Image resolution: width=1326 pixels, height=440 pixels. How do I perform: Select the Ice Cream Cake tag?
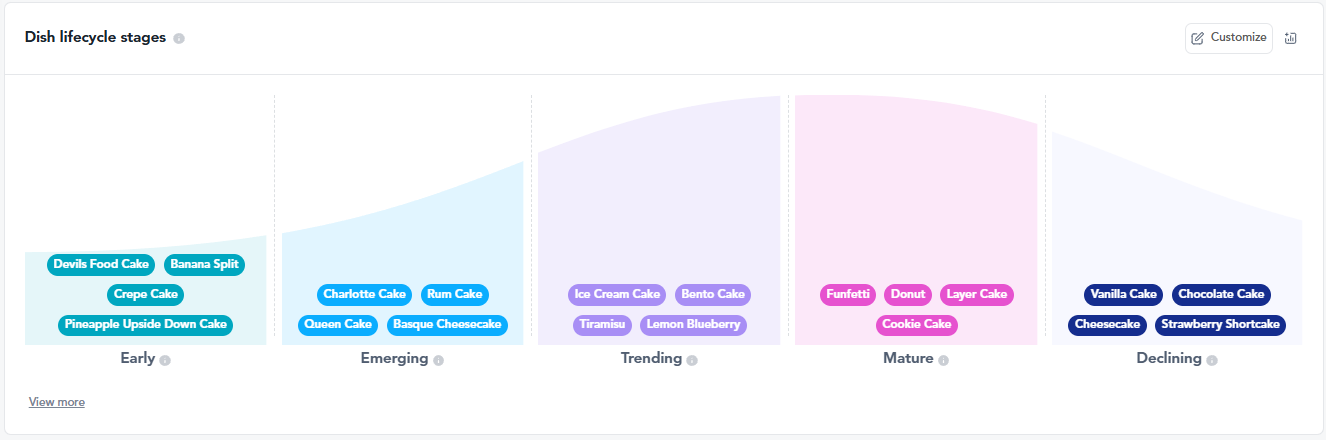[617, 295]
